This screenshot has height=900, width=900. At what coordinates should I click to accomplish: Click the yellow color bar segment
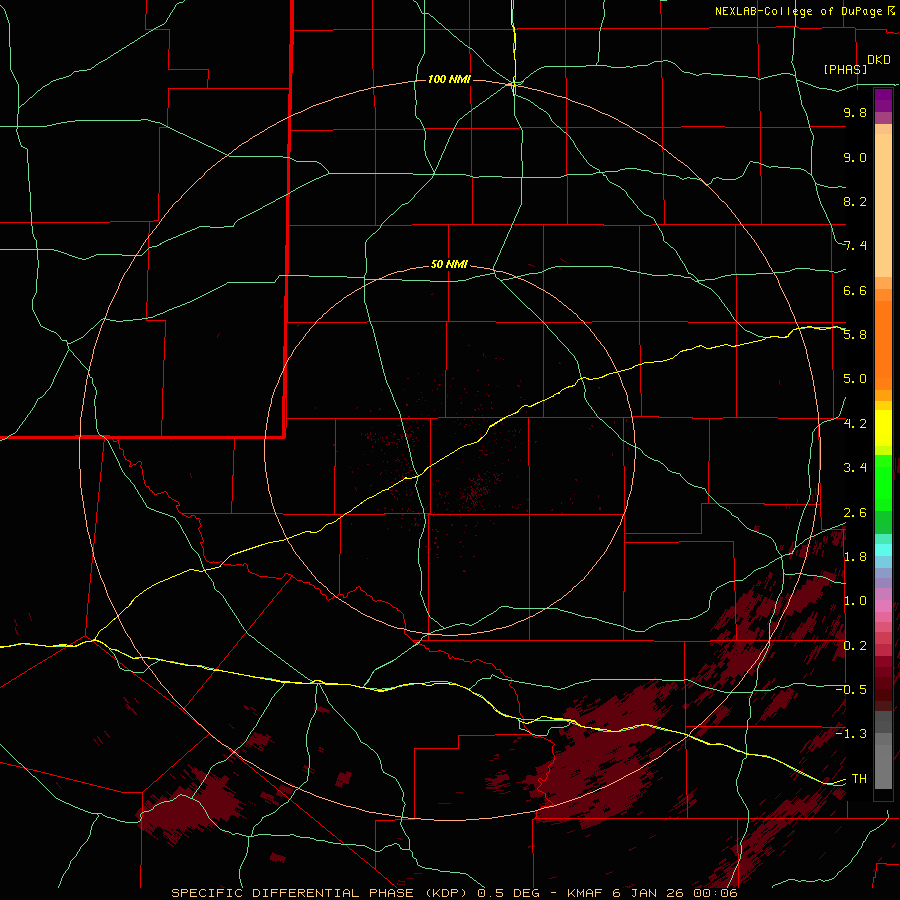(x=883, y=428)
